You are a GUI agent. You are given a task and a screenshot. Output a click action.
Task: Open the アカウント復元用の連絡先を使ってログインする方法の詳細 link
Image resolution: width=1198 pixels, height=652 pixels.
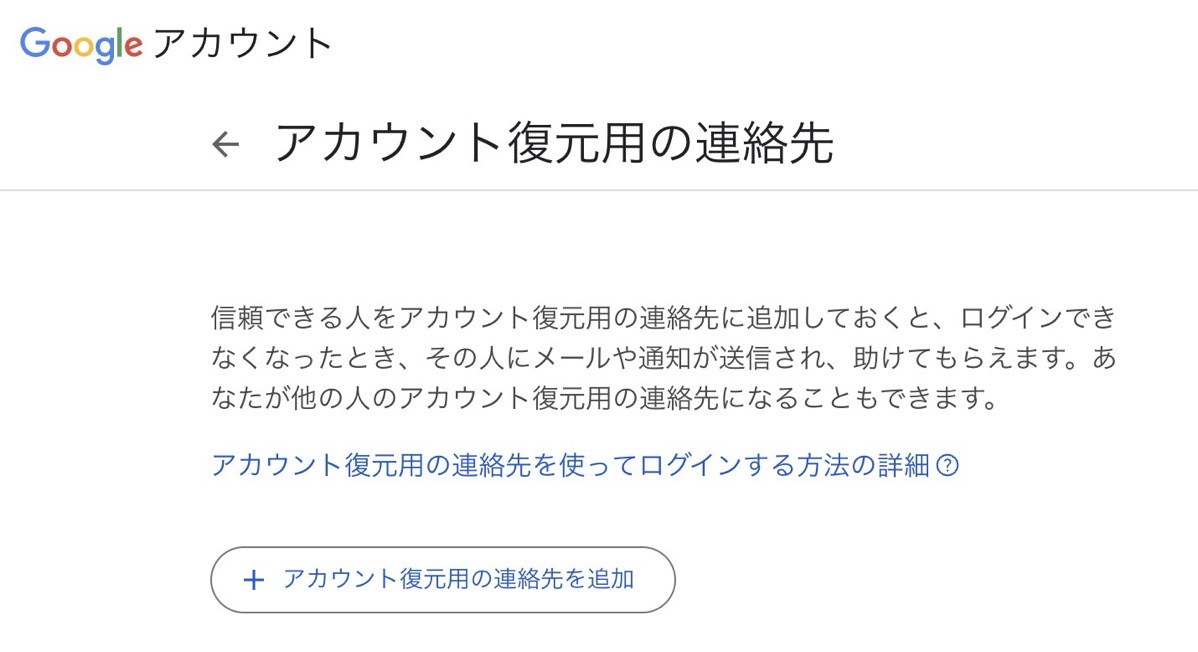[x=570, y=466]
